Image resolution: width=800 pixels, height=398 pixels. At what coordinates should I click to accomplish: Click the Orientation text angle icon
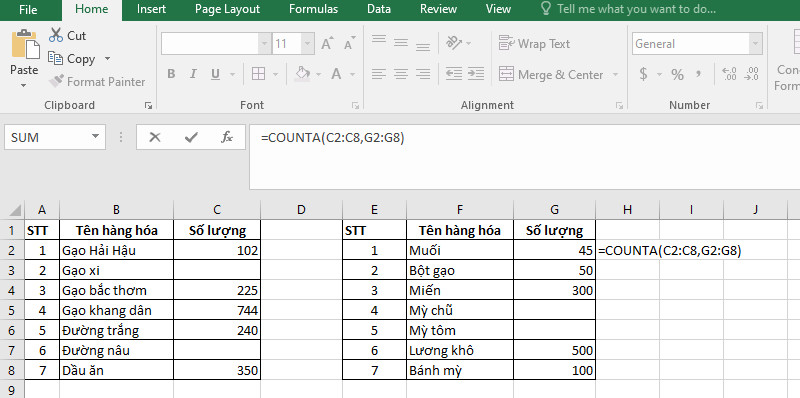453,43
